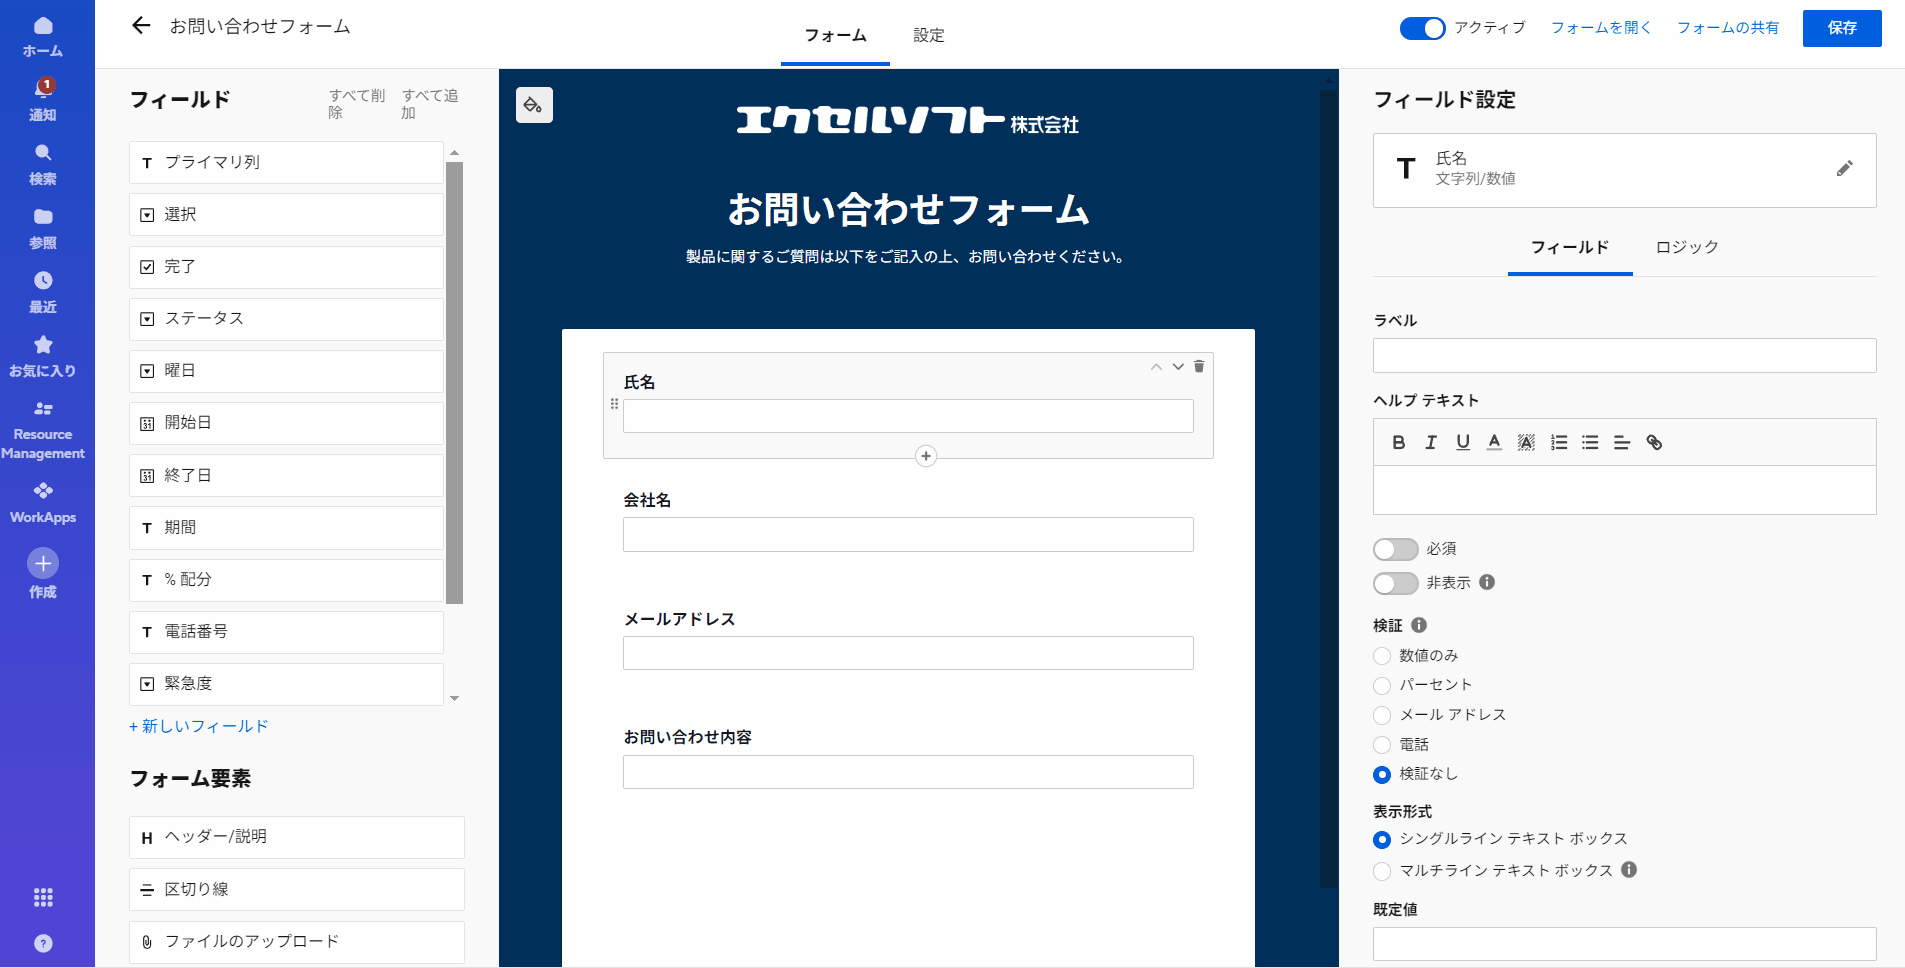1905x968 pixels.
Task: Click the plus icon below 氏名 field
Action: tap(926, 456)
